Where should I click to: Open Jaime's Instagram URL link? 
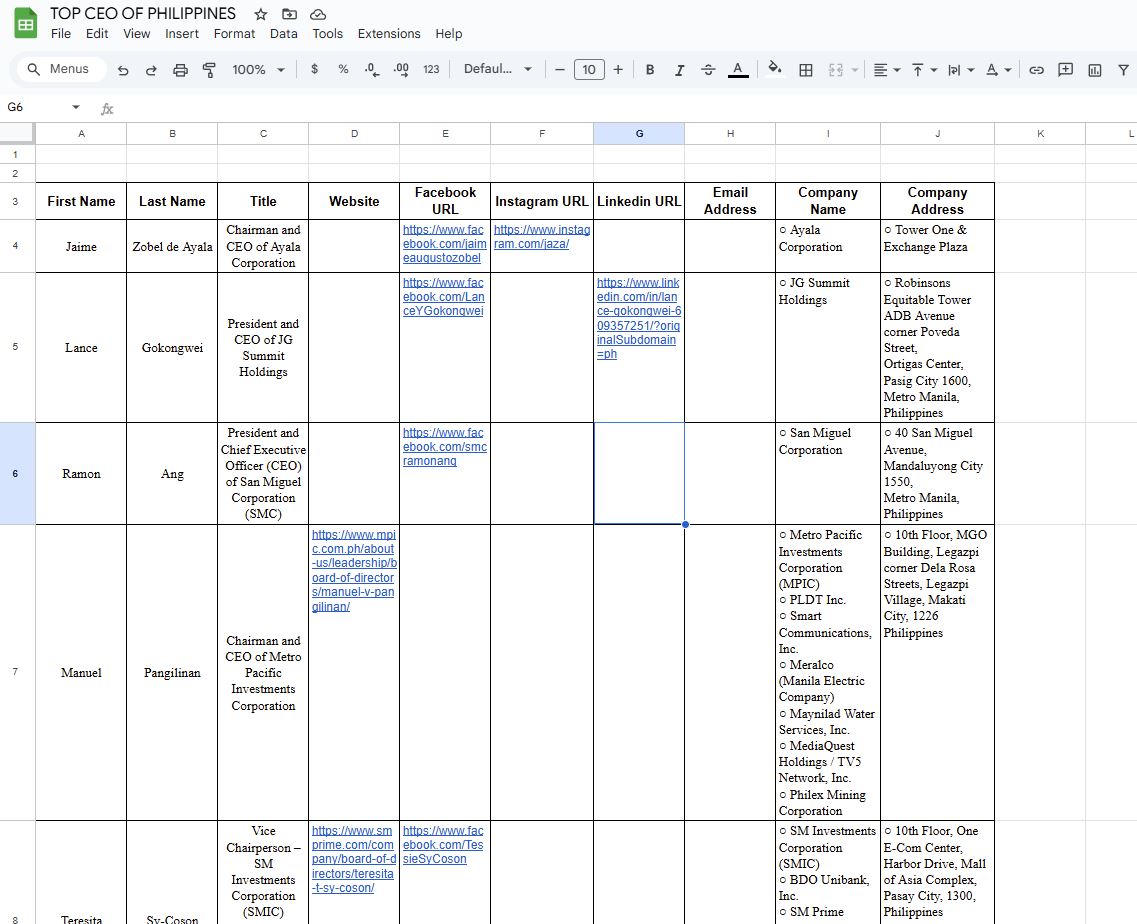point(541,237)
